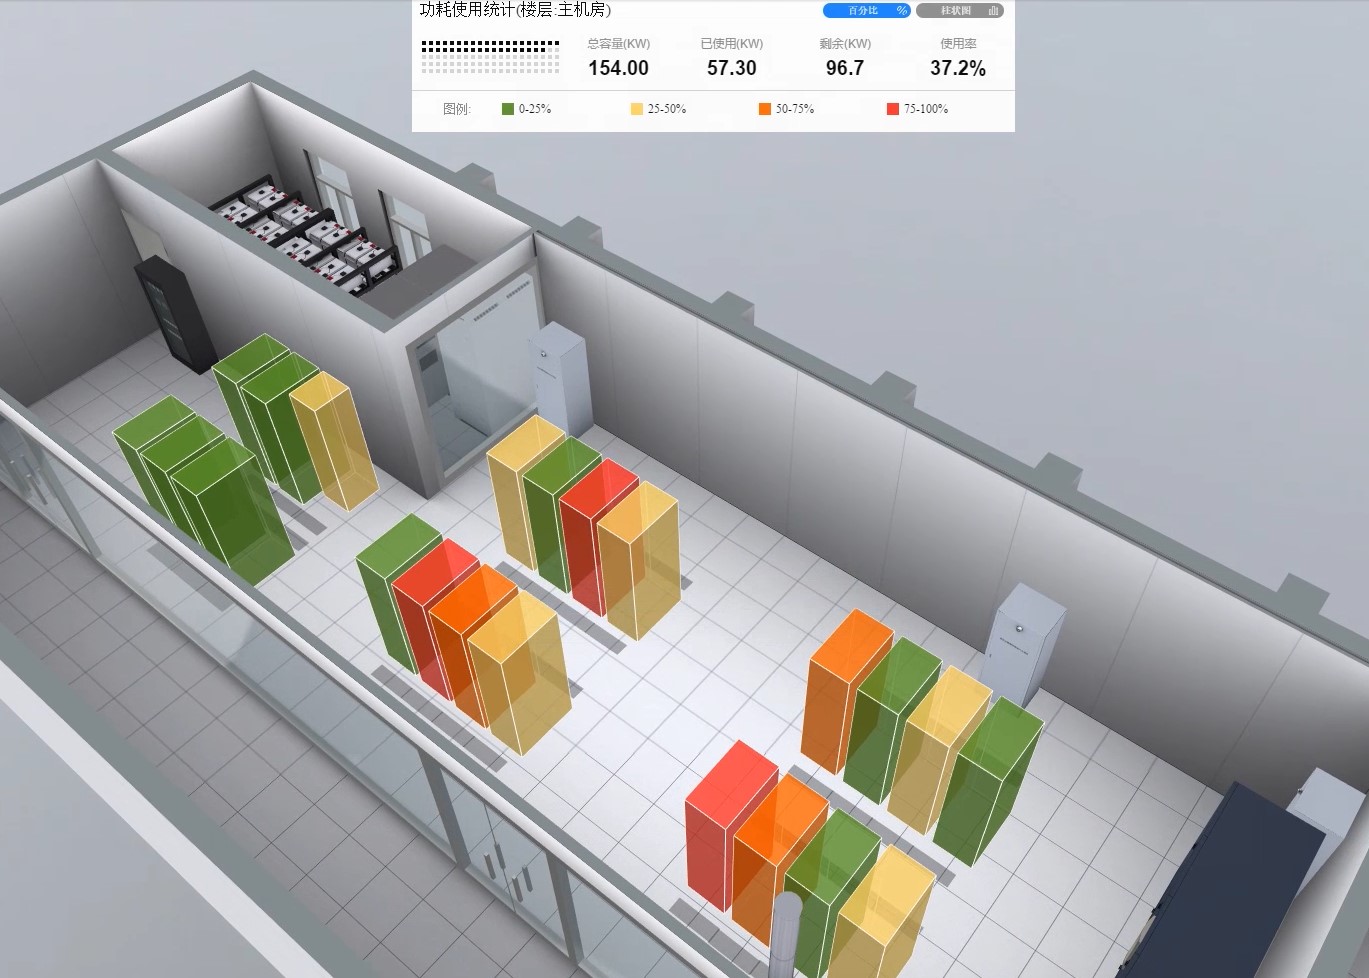The height and width of the screenshot is (978, 1369).
Task: Switch to 百分比 percentage view
Action: tap(866, 11)
